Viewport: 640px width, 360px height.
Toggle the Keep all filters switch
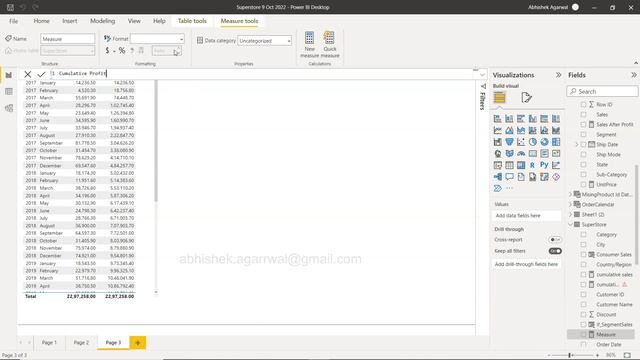click(555, 251)
